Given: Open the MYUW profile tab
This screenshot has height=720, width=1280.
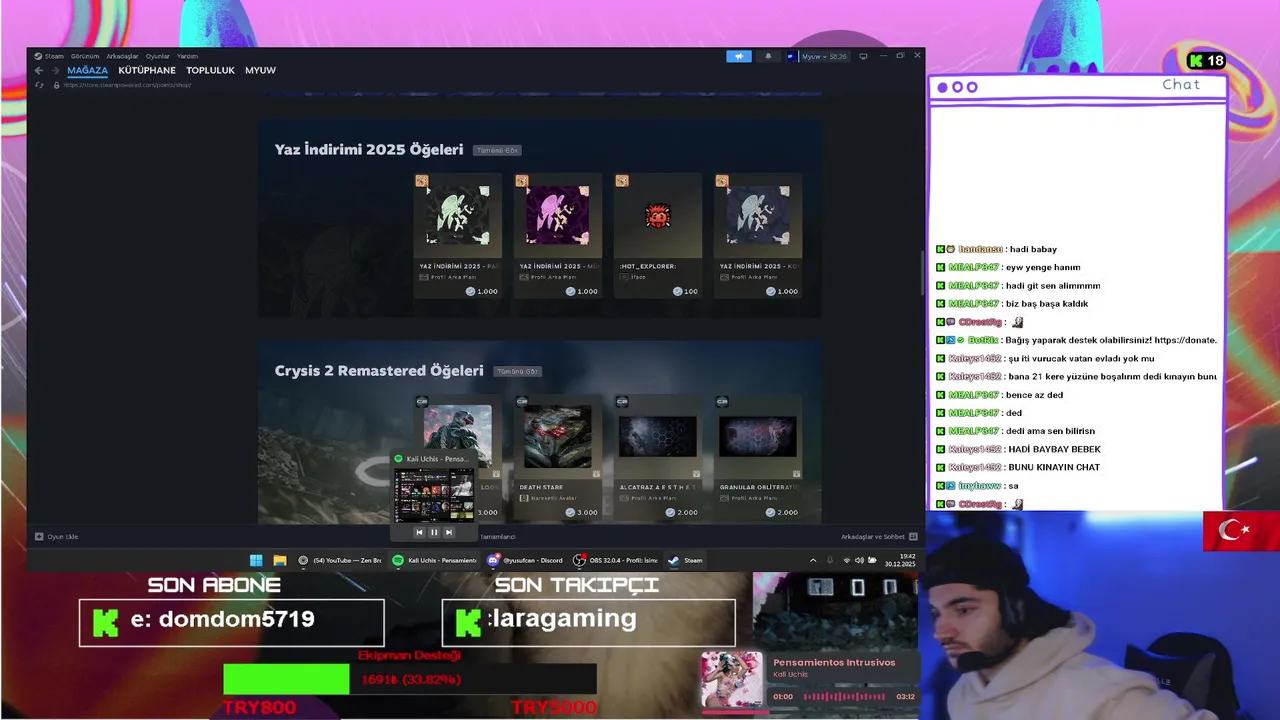Looking at the screenshot, I should (260, 70).
